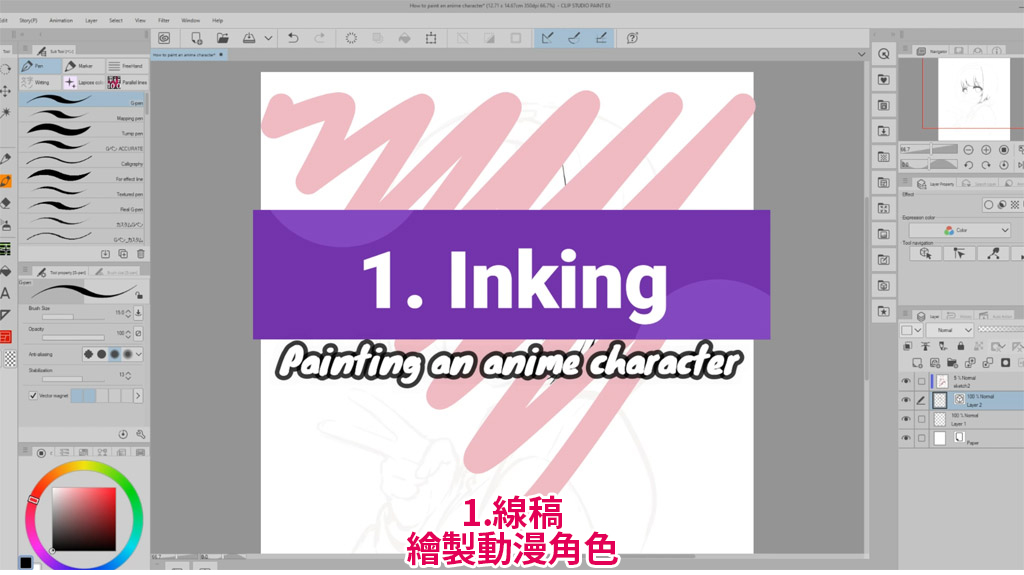Screen dimensions: 1024x575
Task: Expand the Anti-aliasing options dropdown
Action: [x=139, y=354]
